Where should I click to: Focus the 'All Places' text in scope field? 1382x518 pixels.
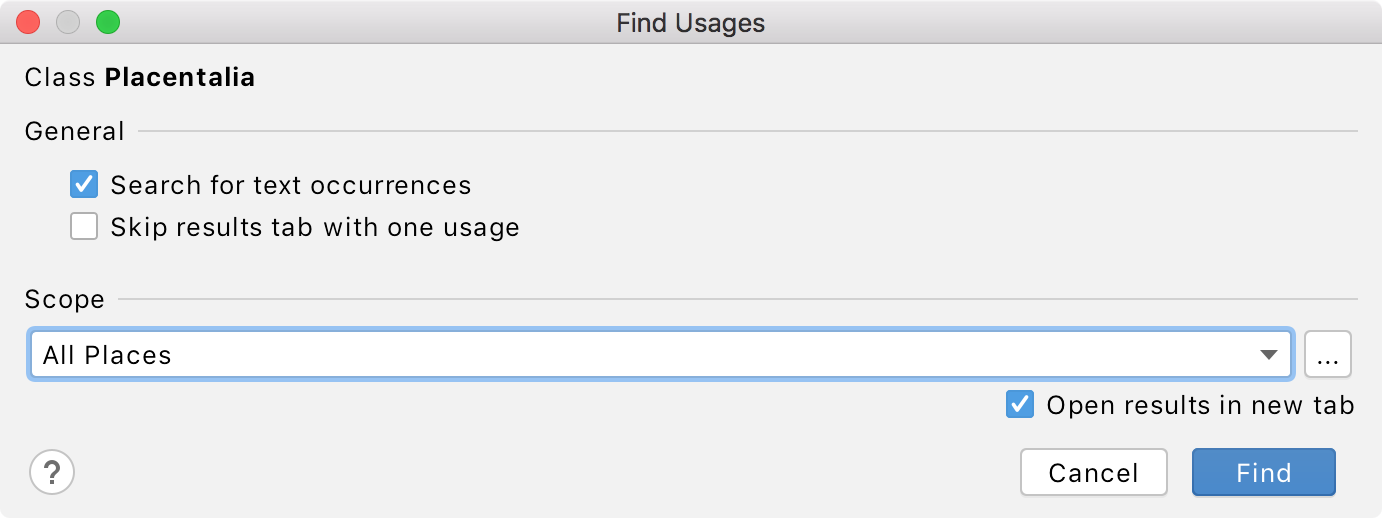pos(107,355)
